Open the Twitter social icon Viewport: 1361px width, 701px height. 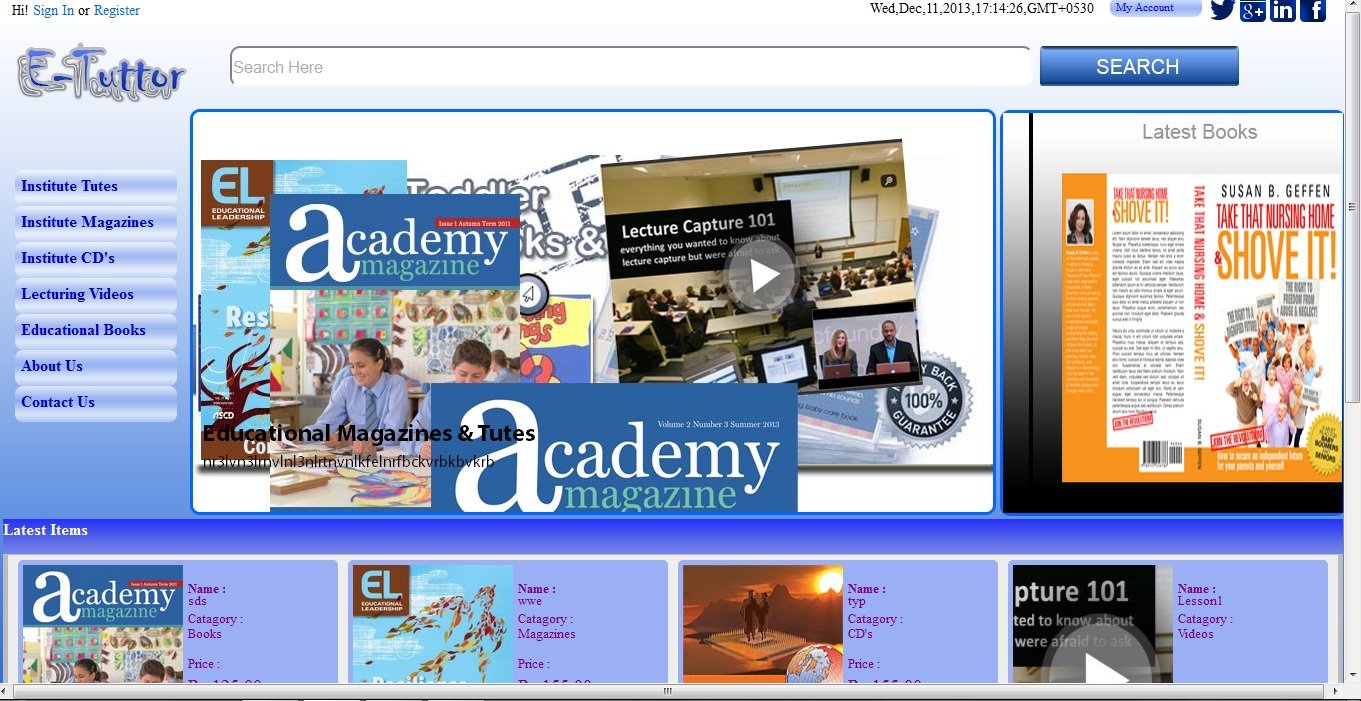coord(1222,10)
